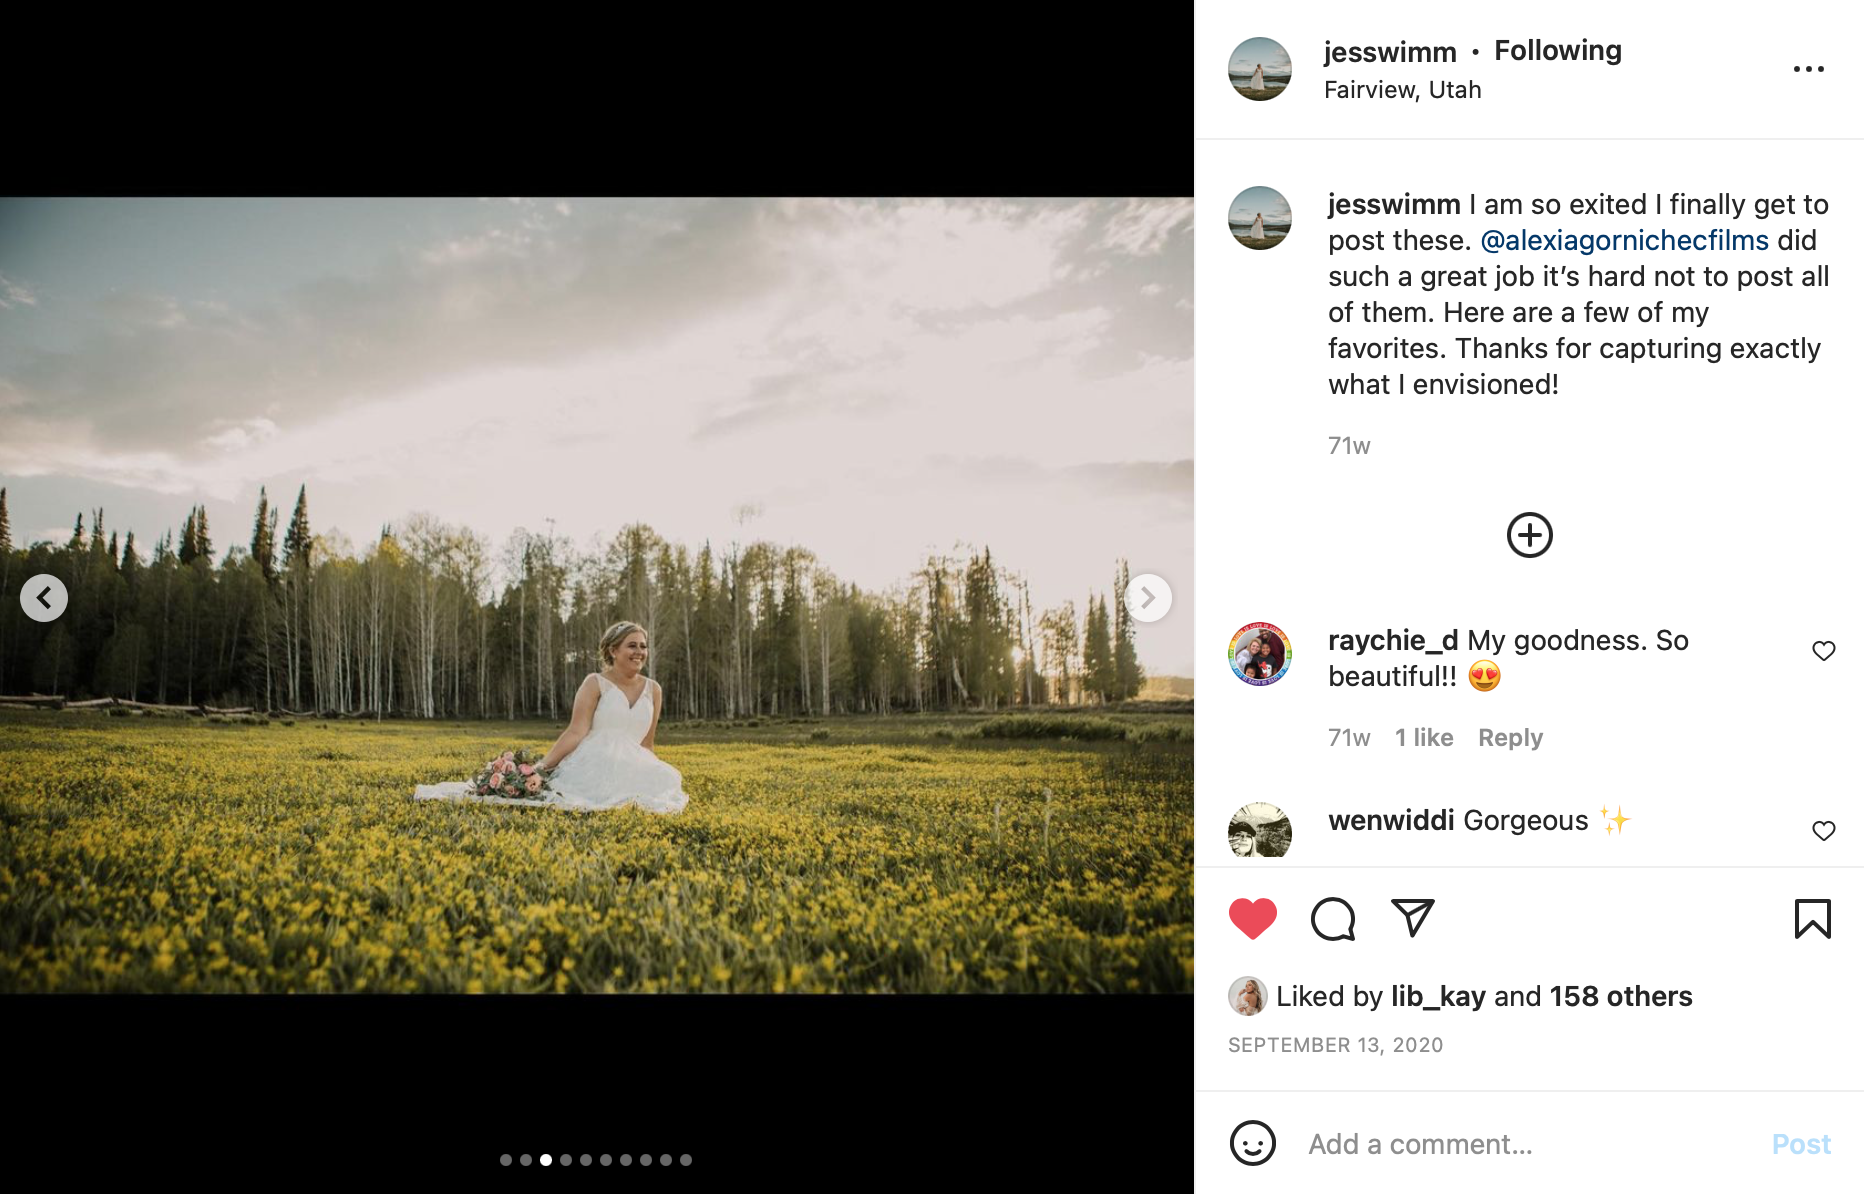Unlike the post with red heart icon

[1252, 918]
